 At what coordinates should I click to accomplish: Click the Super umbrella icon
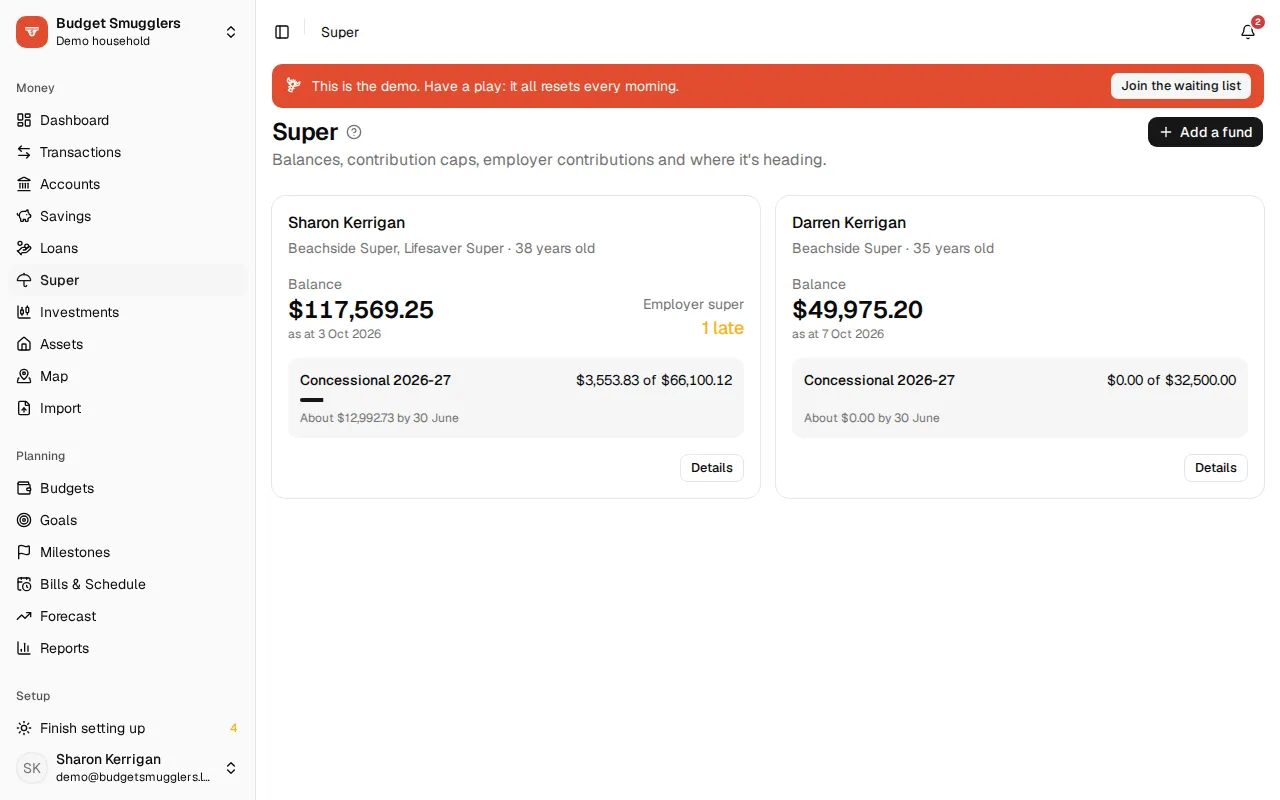(x=24, y=280)
